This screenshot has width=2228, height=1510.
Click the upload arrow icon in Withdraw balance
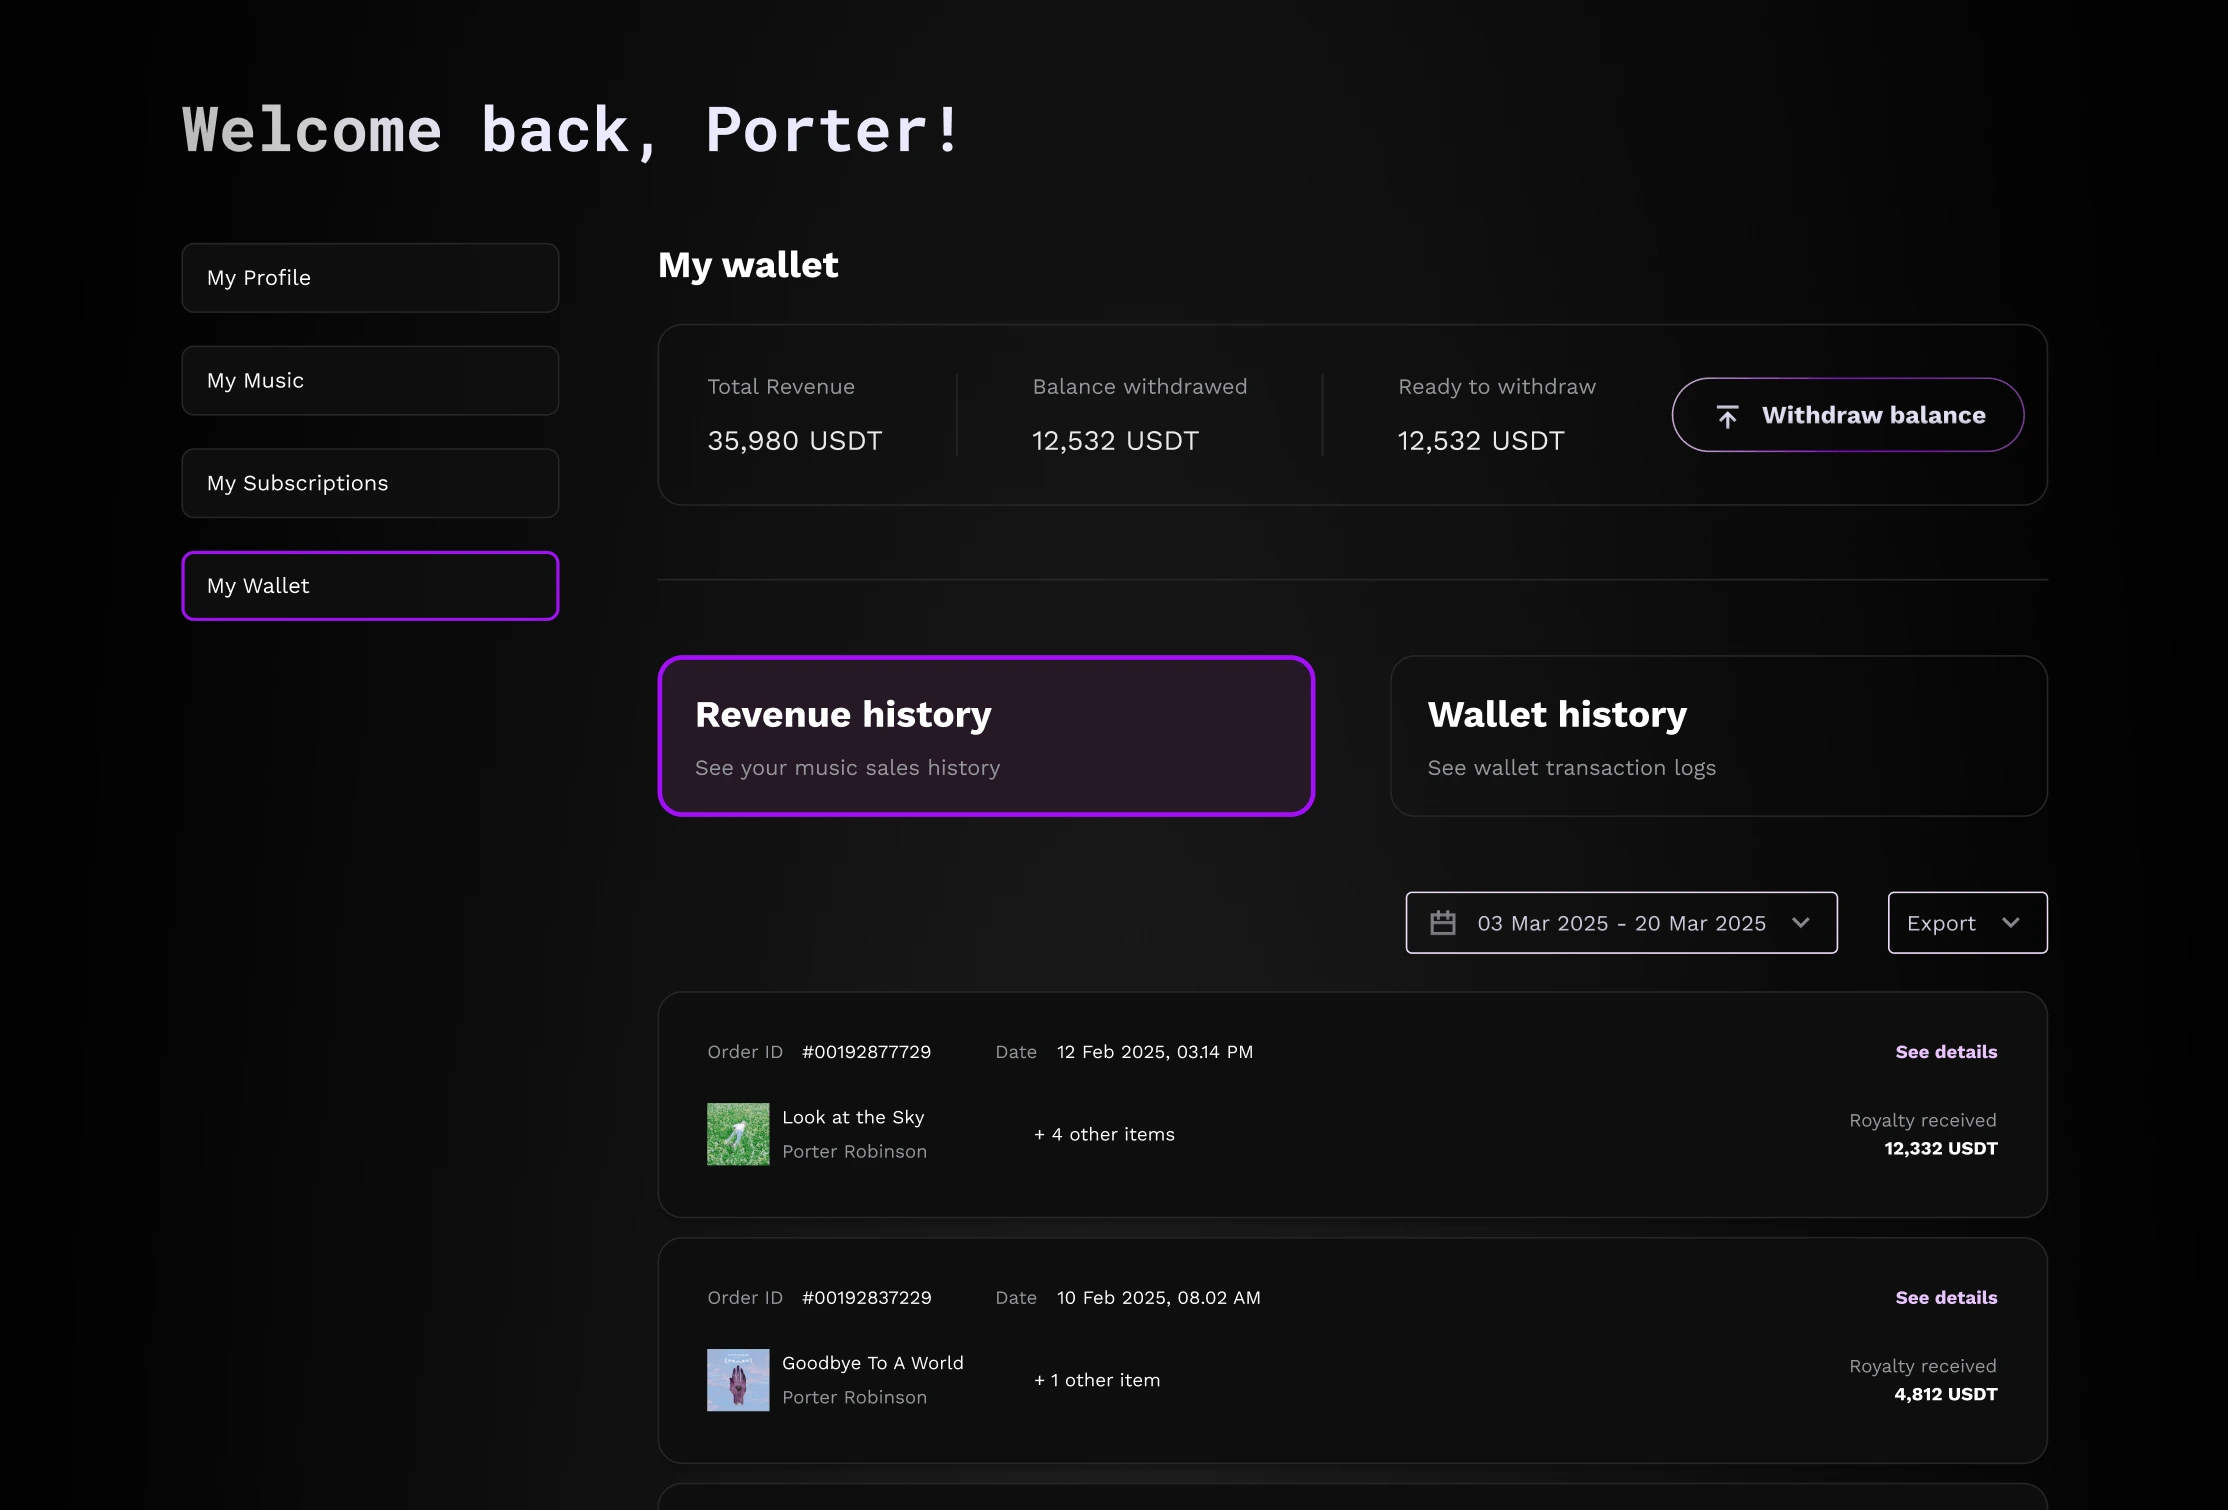tap(1727, 416)
